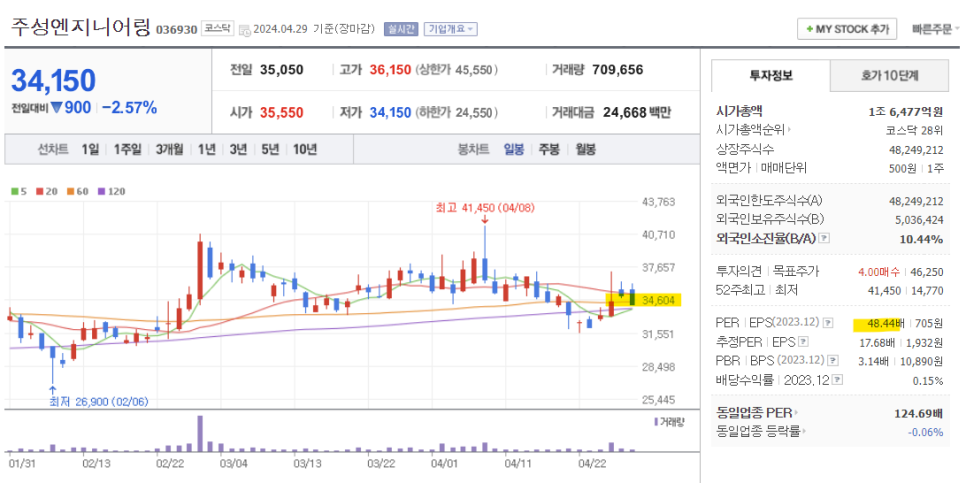Click the 고가 value 36,150
This screenshot has width=966, height=483.
coord(390,70)
